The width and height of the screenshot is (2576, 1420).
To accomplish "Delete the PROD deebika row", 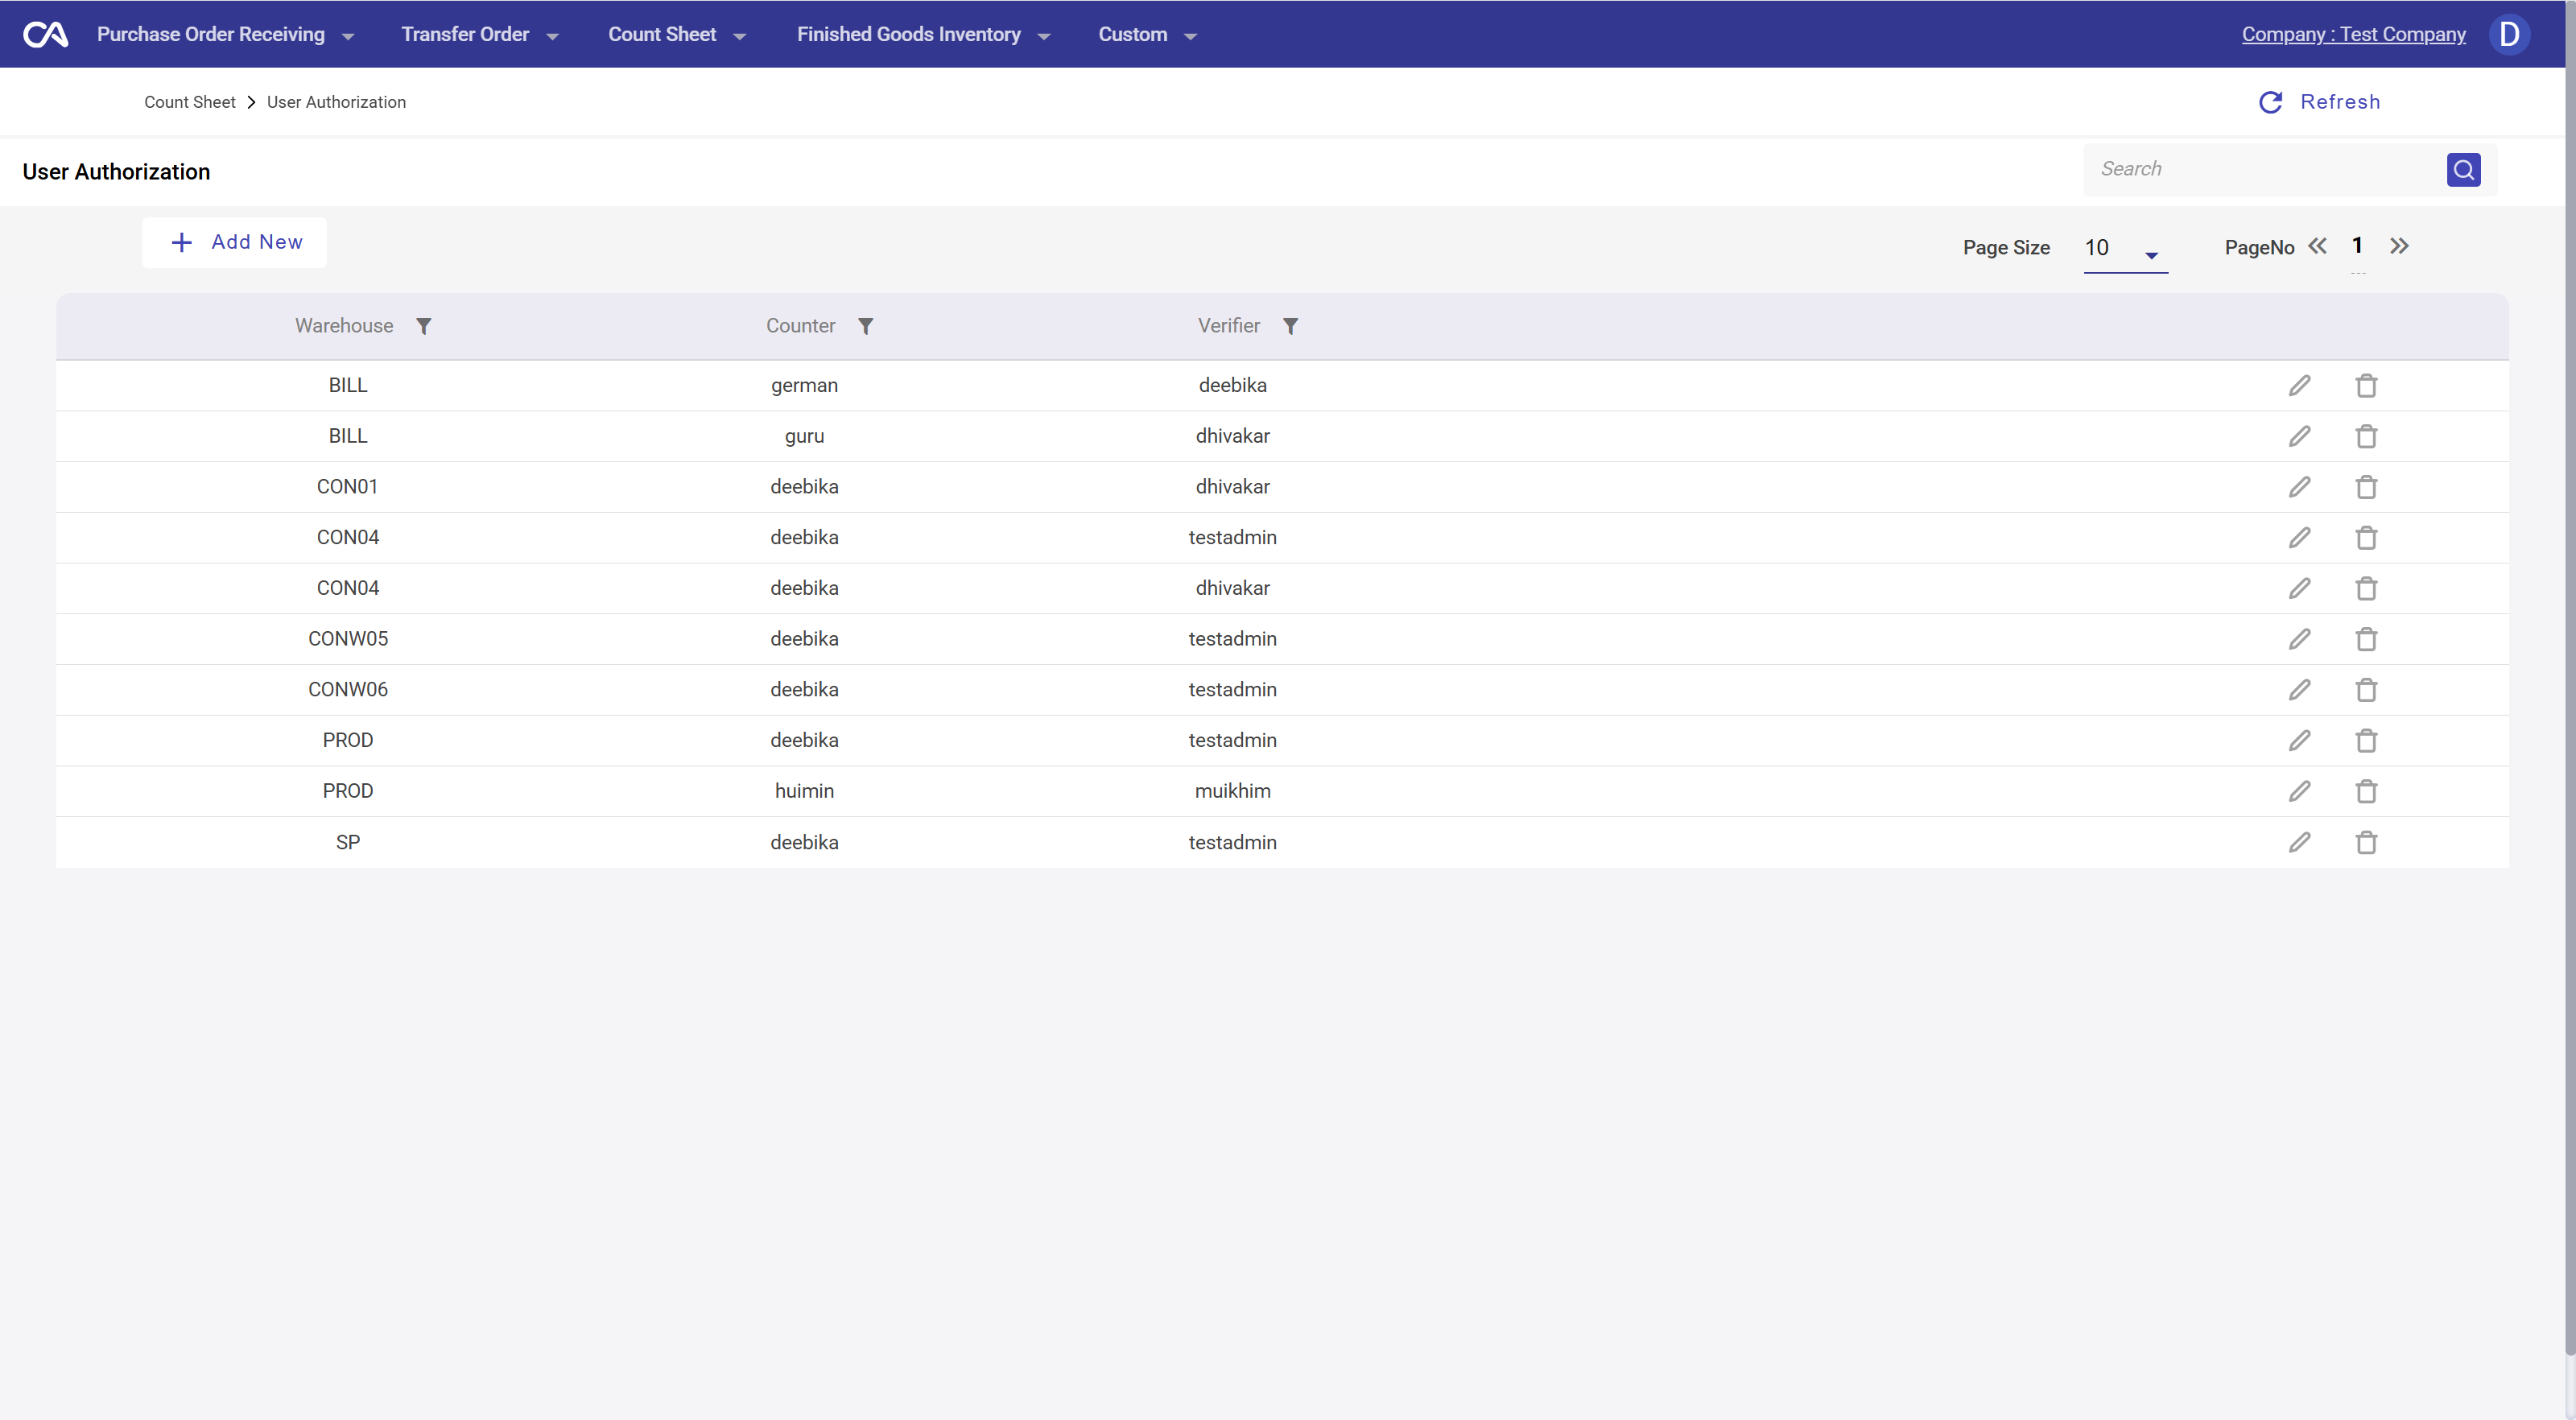I will (x=2366, y=741).
